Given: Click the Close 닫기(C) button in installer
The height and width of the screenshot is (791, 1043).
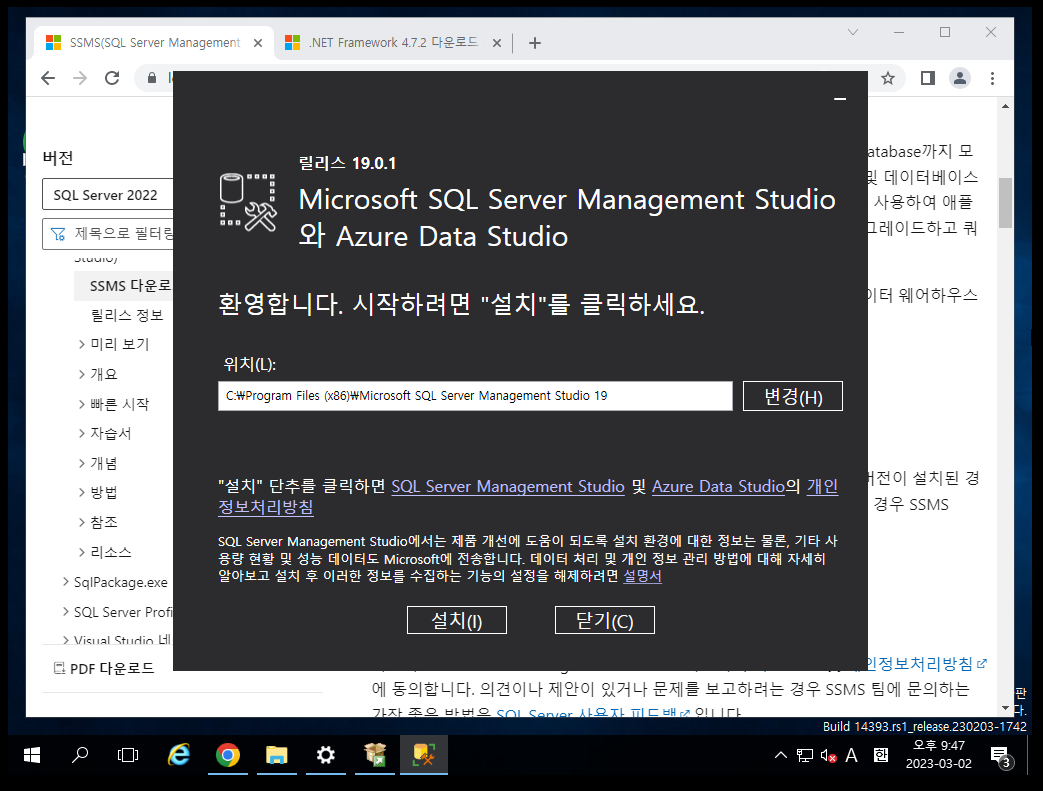Looking at the screenshot, I should click(x=605, y=620).
